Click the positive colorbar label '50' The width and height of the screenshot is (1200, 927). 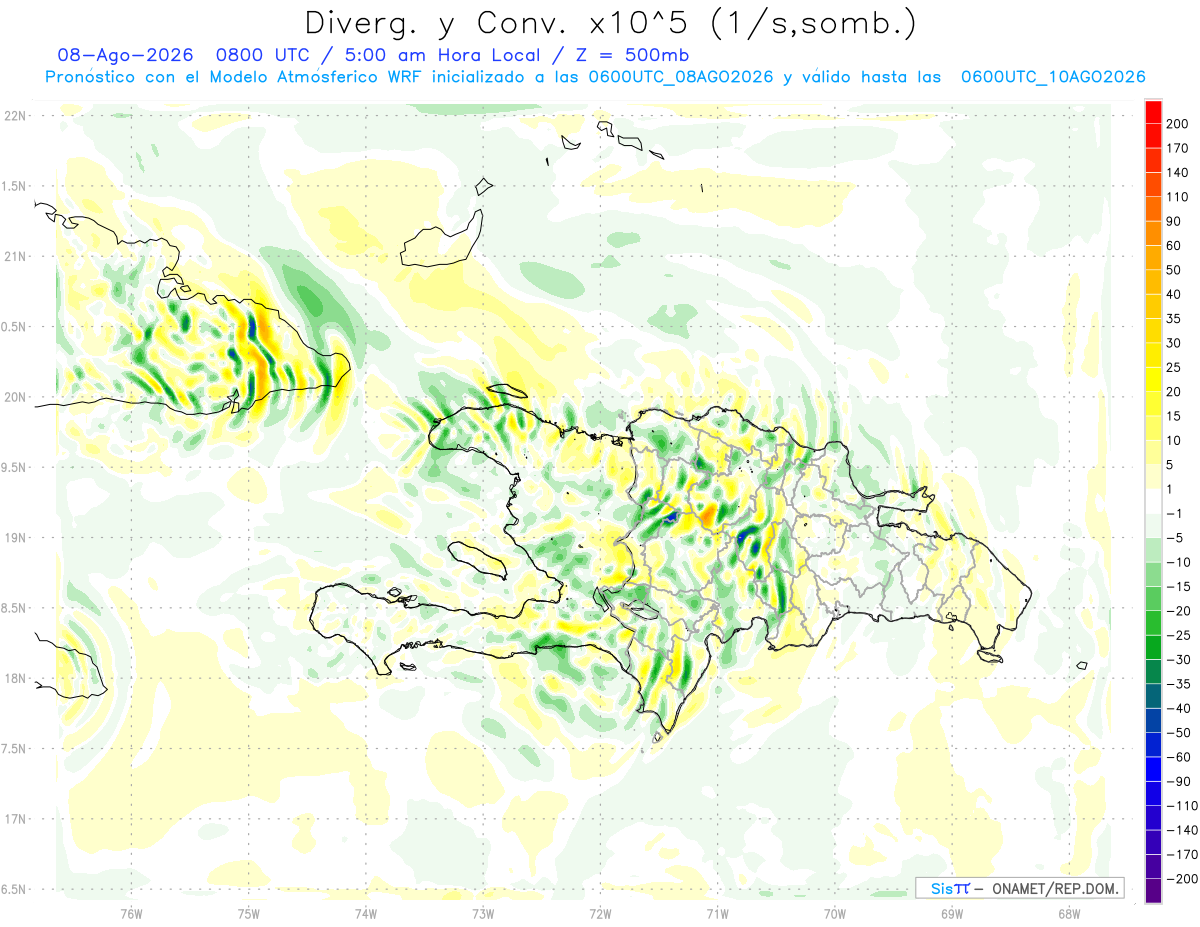pyautogui.click(x=1174, y=270)
